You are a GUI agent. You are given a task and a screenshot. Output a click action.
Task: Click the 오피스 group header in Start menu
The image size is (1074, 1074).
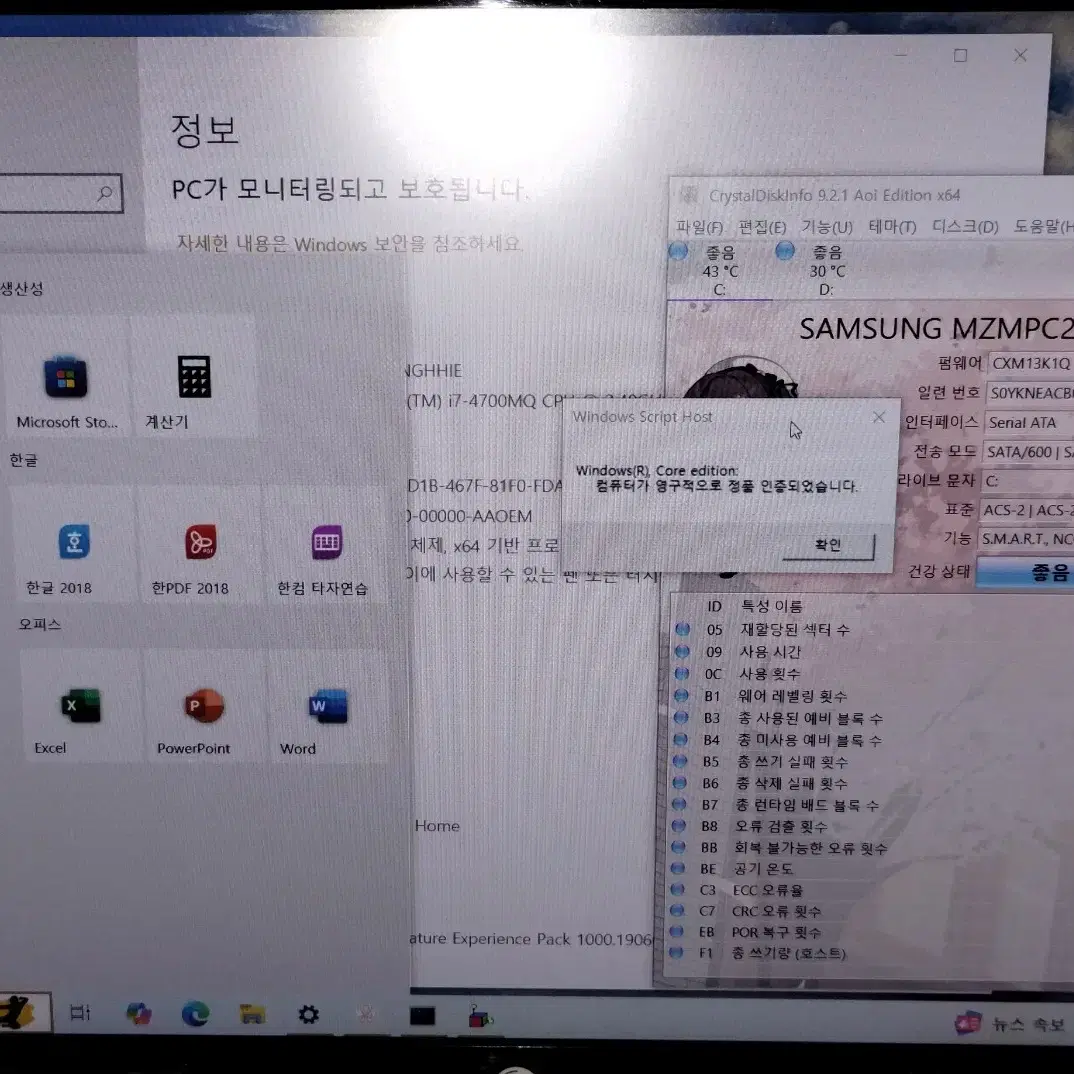pyautogui.click(x=40, y=624)
